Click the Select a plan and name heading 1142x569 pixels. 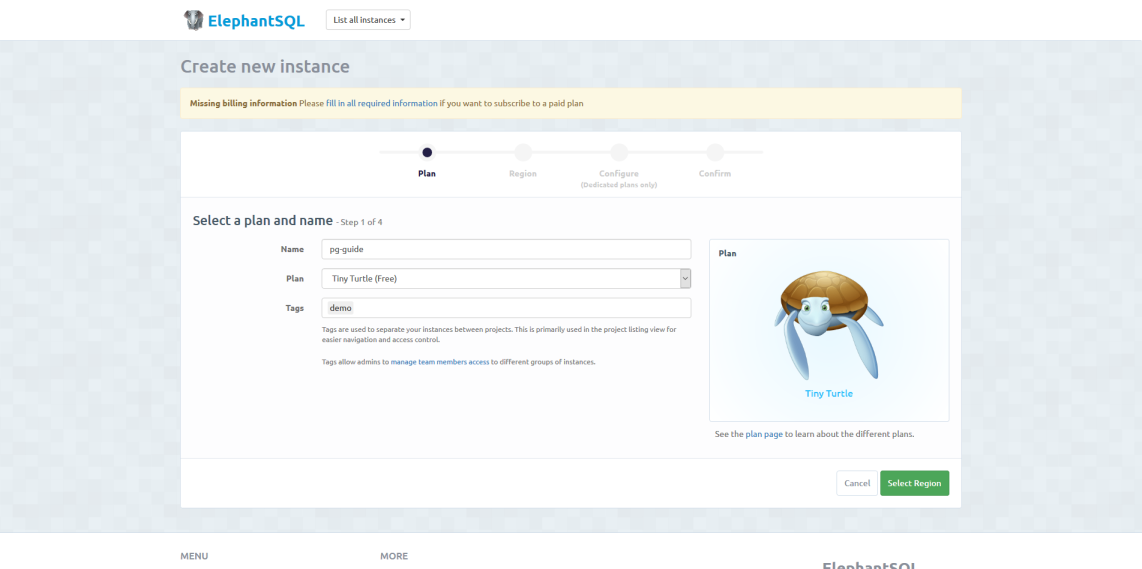pyautogui.click(x=263, y=220)
